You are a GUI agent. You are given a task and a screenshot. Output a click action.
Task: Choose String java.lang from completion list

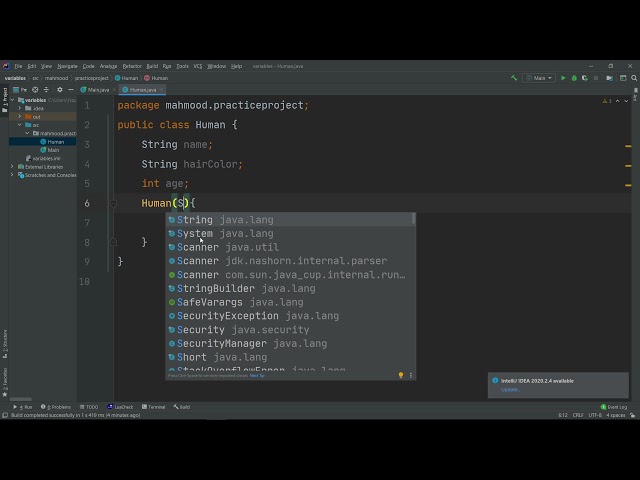click(x=291, y=220)
